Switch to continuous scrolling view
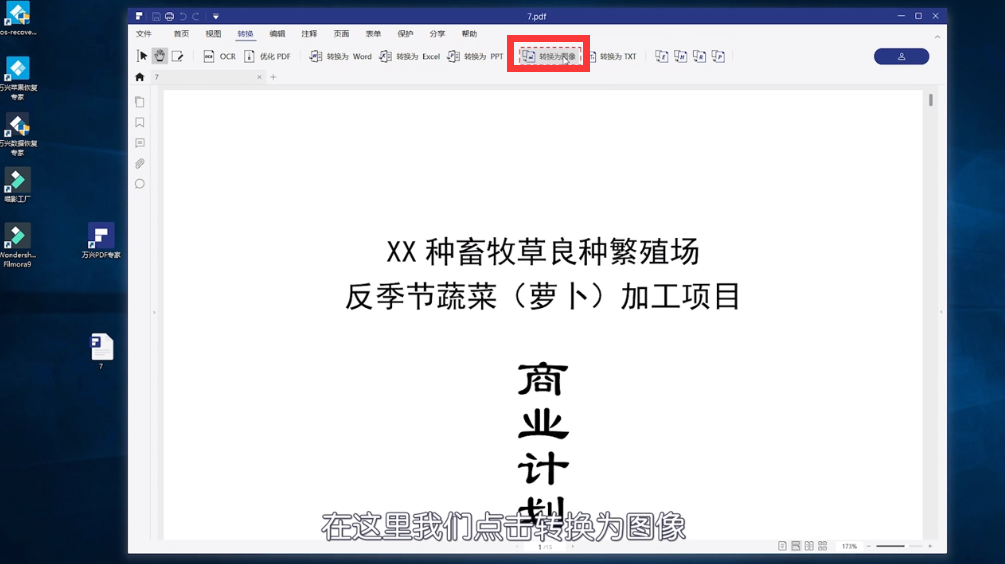Viewport: 1005px width, 564px height. coord(795,546)
